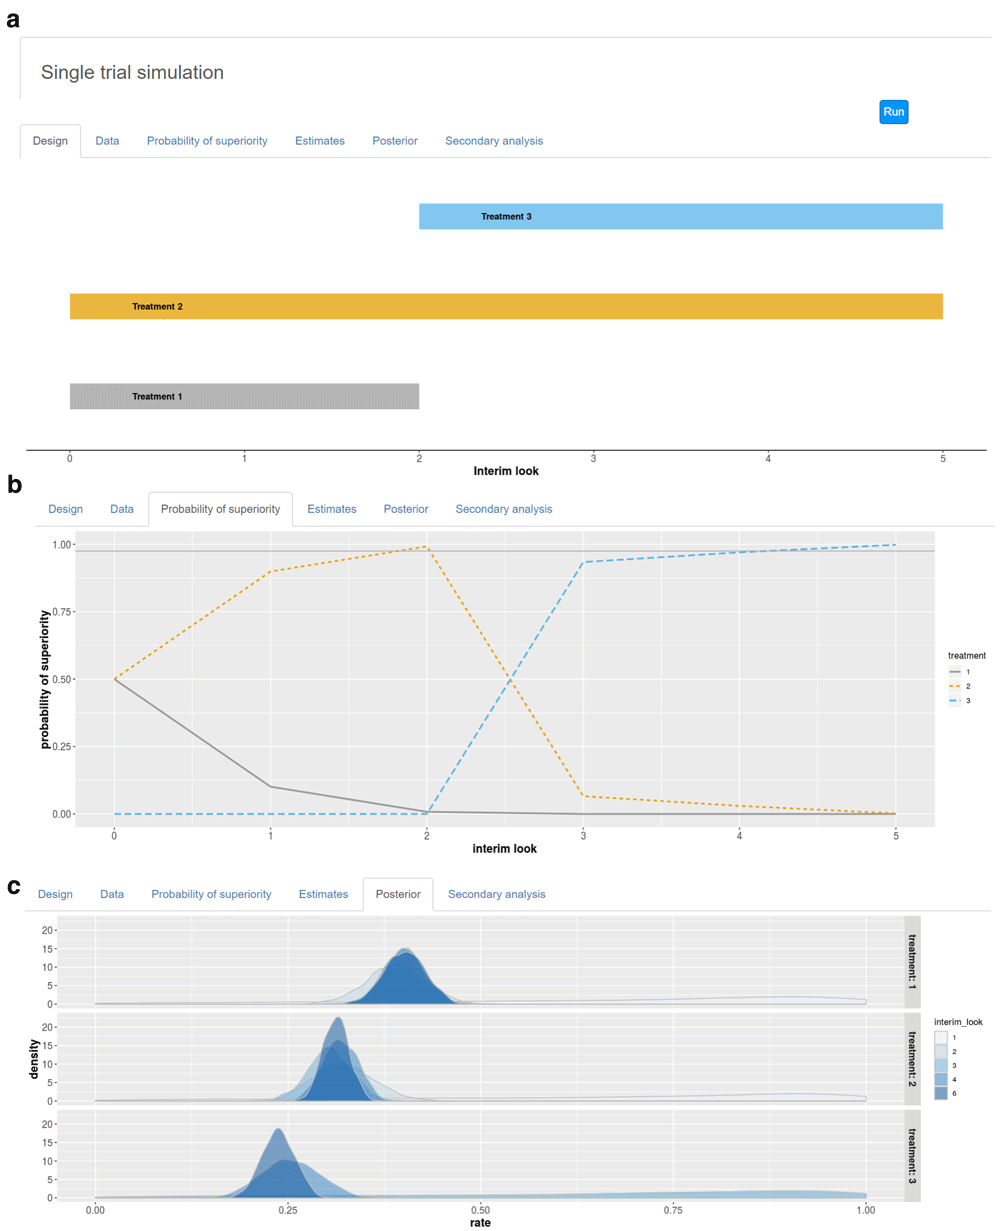Open the Posterior tab in panel b

pos(406,509)
